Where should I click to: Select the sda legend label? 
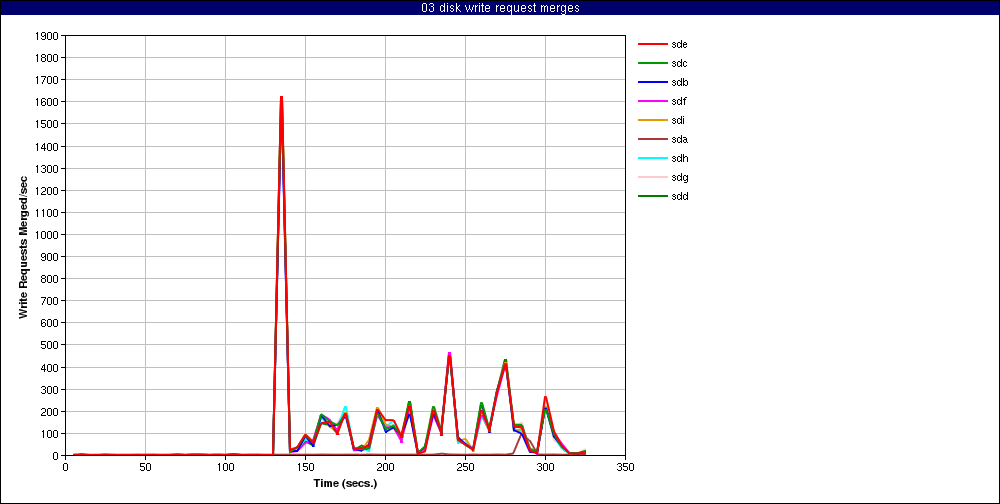(679, 139)
